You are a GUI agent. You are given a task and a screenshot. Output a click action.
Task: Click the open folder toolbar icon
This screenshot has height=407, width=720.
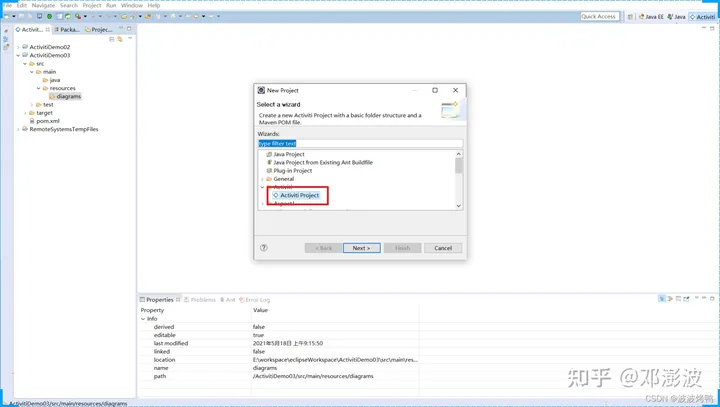[124, 16]
